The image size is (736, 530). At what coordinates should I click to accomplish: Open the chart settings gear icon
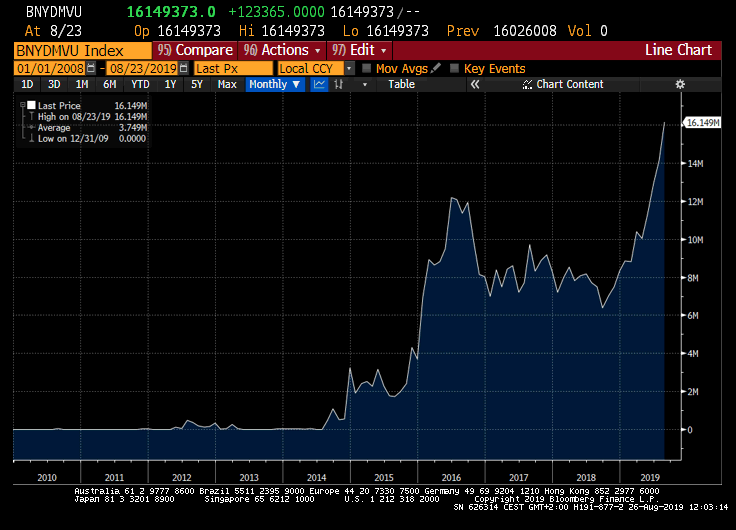point(680,85)
